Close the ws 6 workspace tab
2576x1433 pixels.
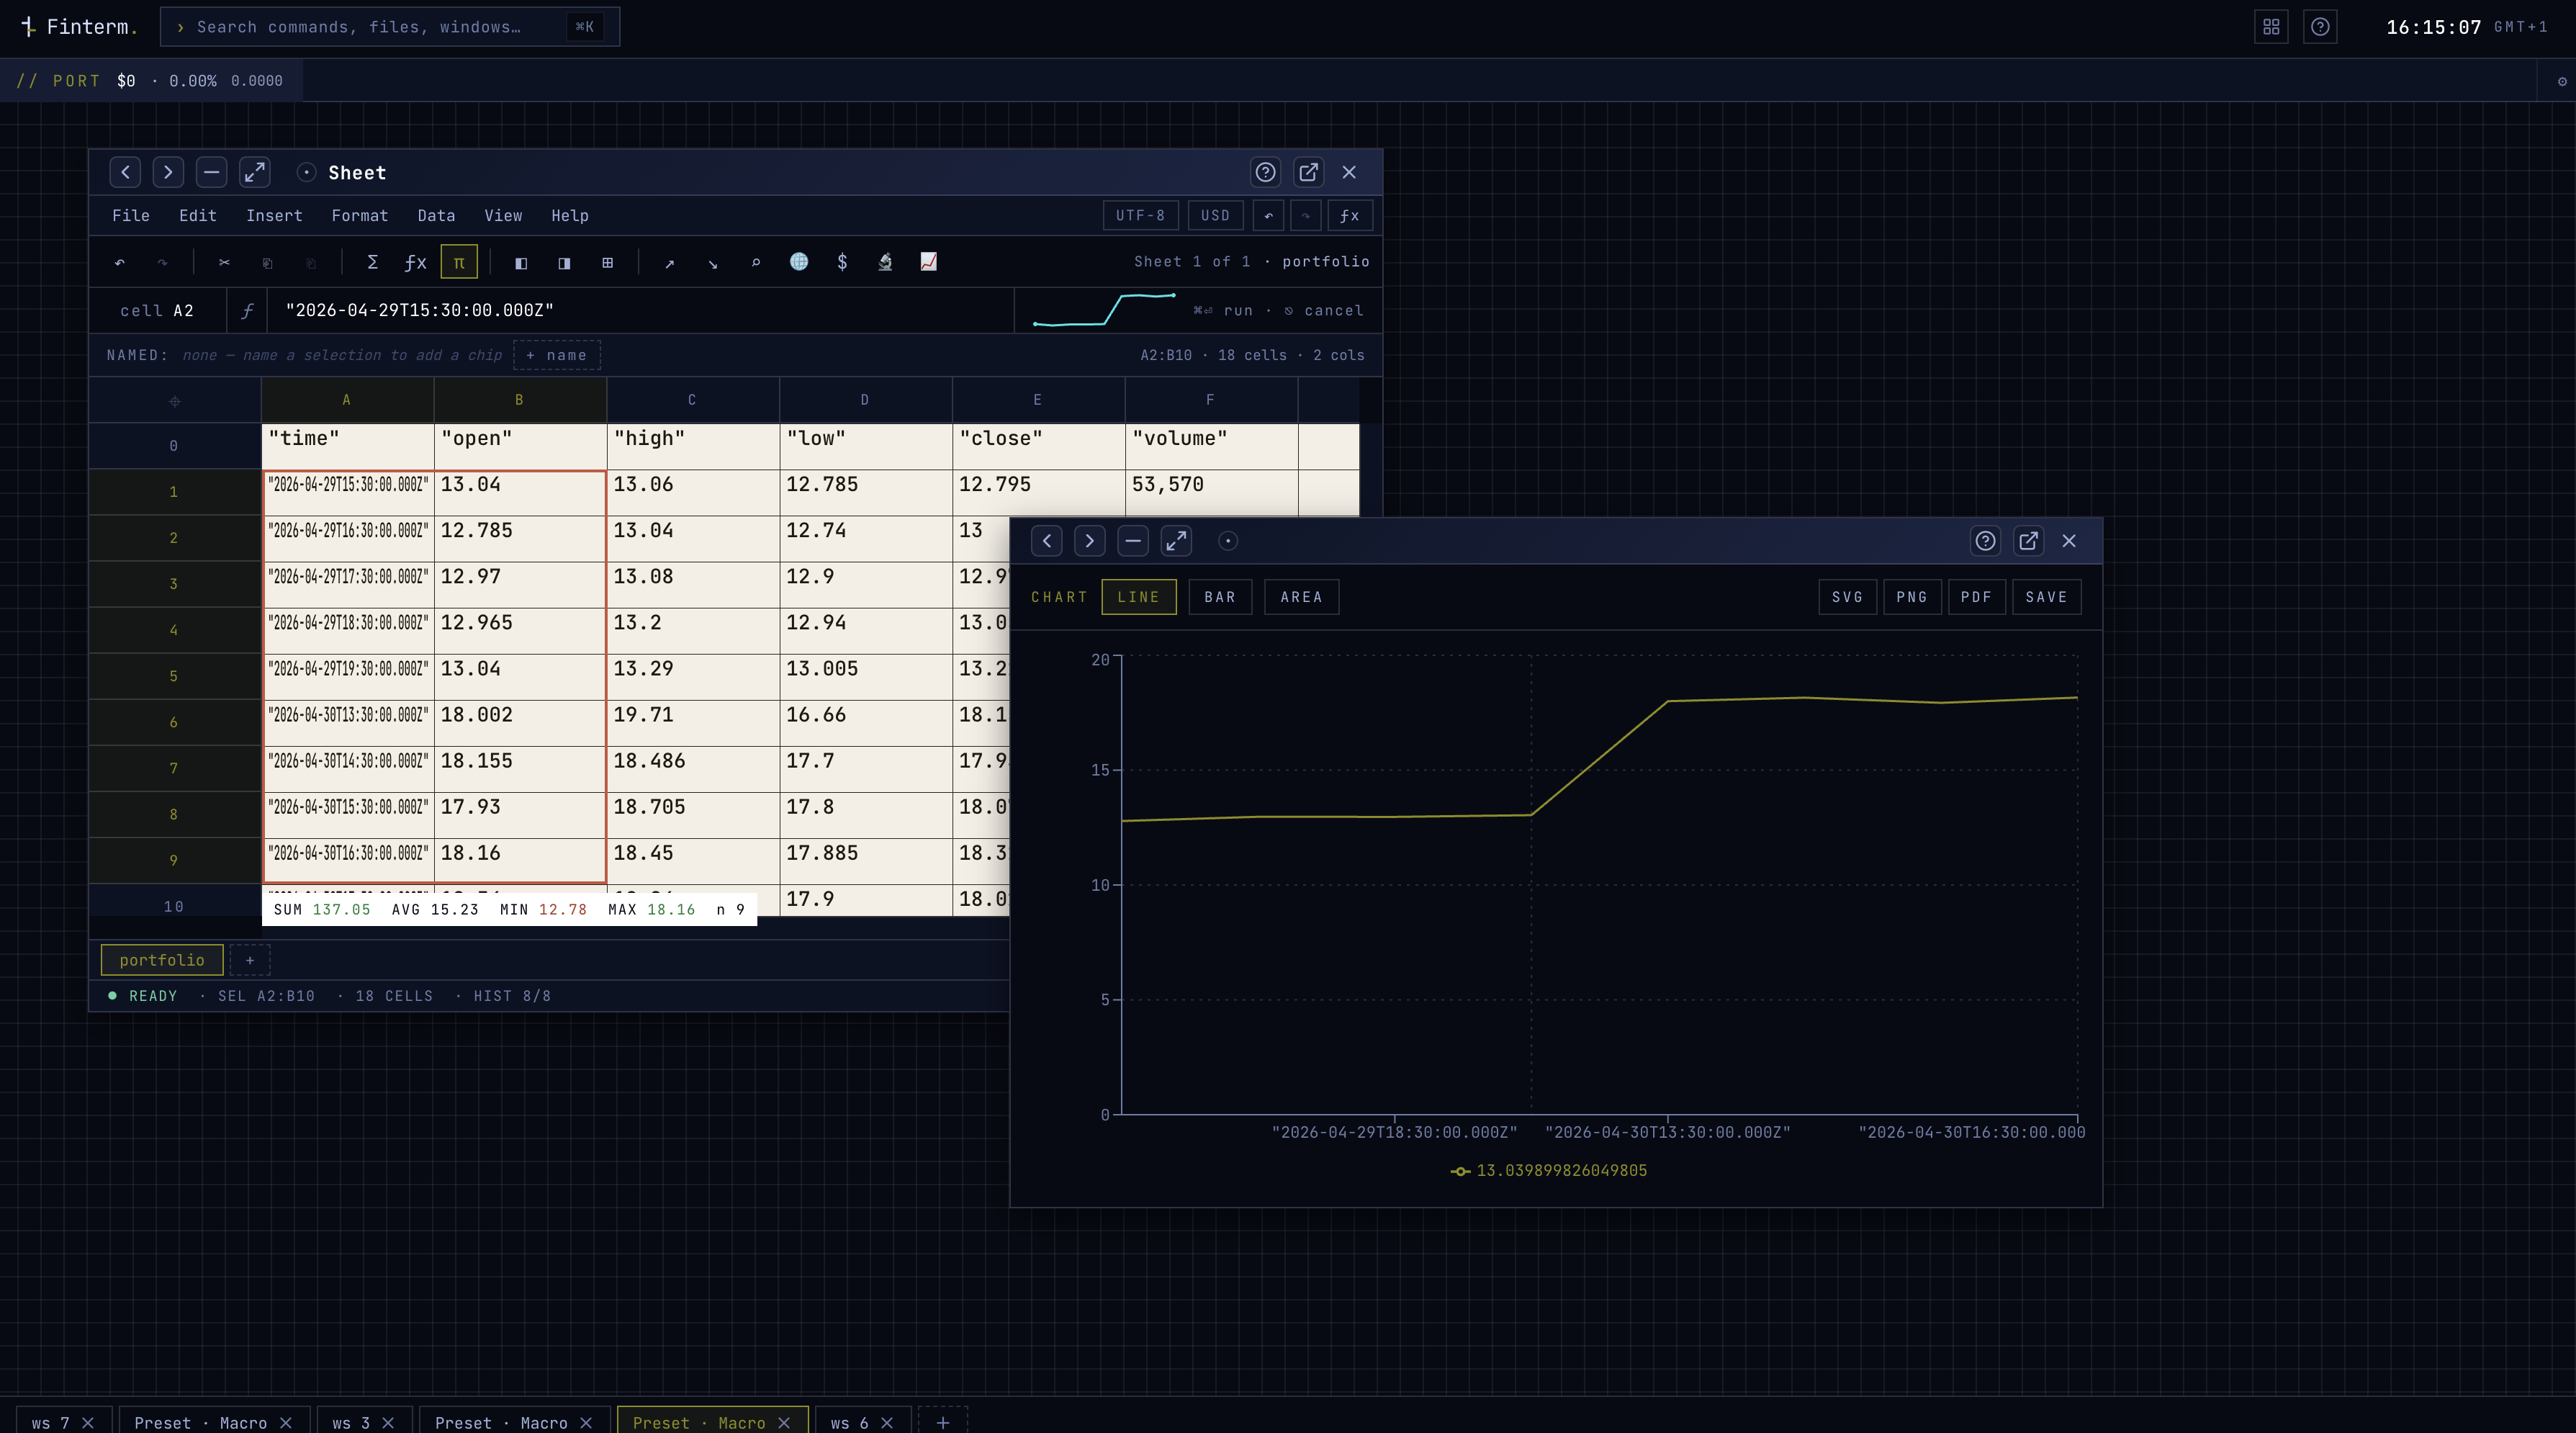pyautogui.click(x=887, y=1422)
